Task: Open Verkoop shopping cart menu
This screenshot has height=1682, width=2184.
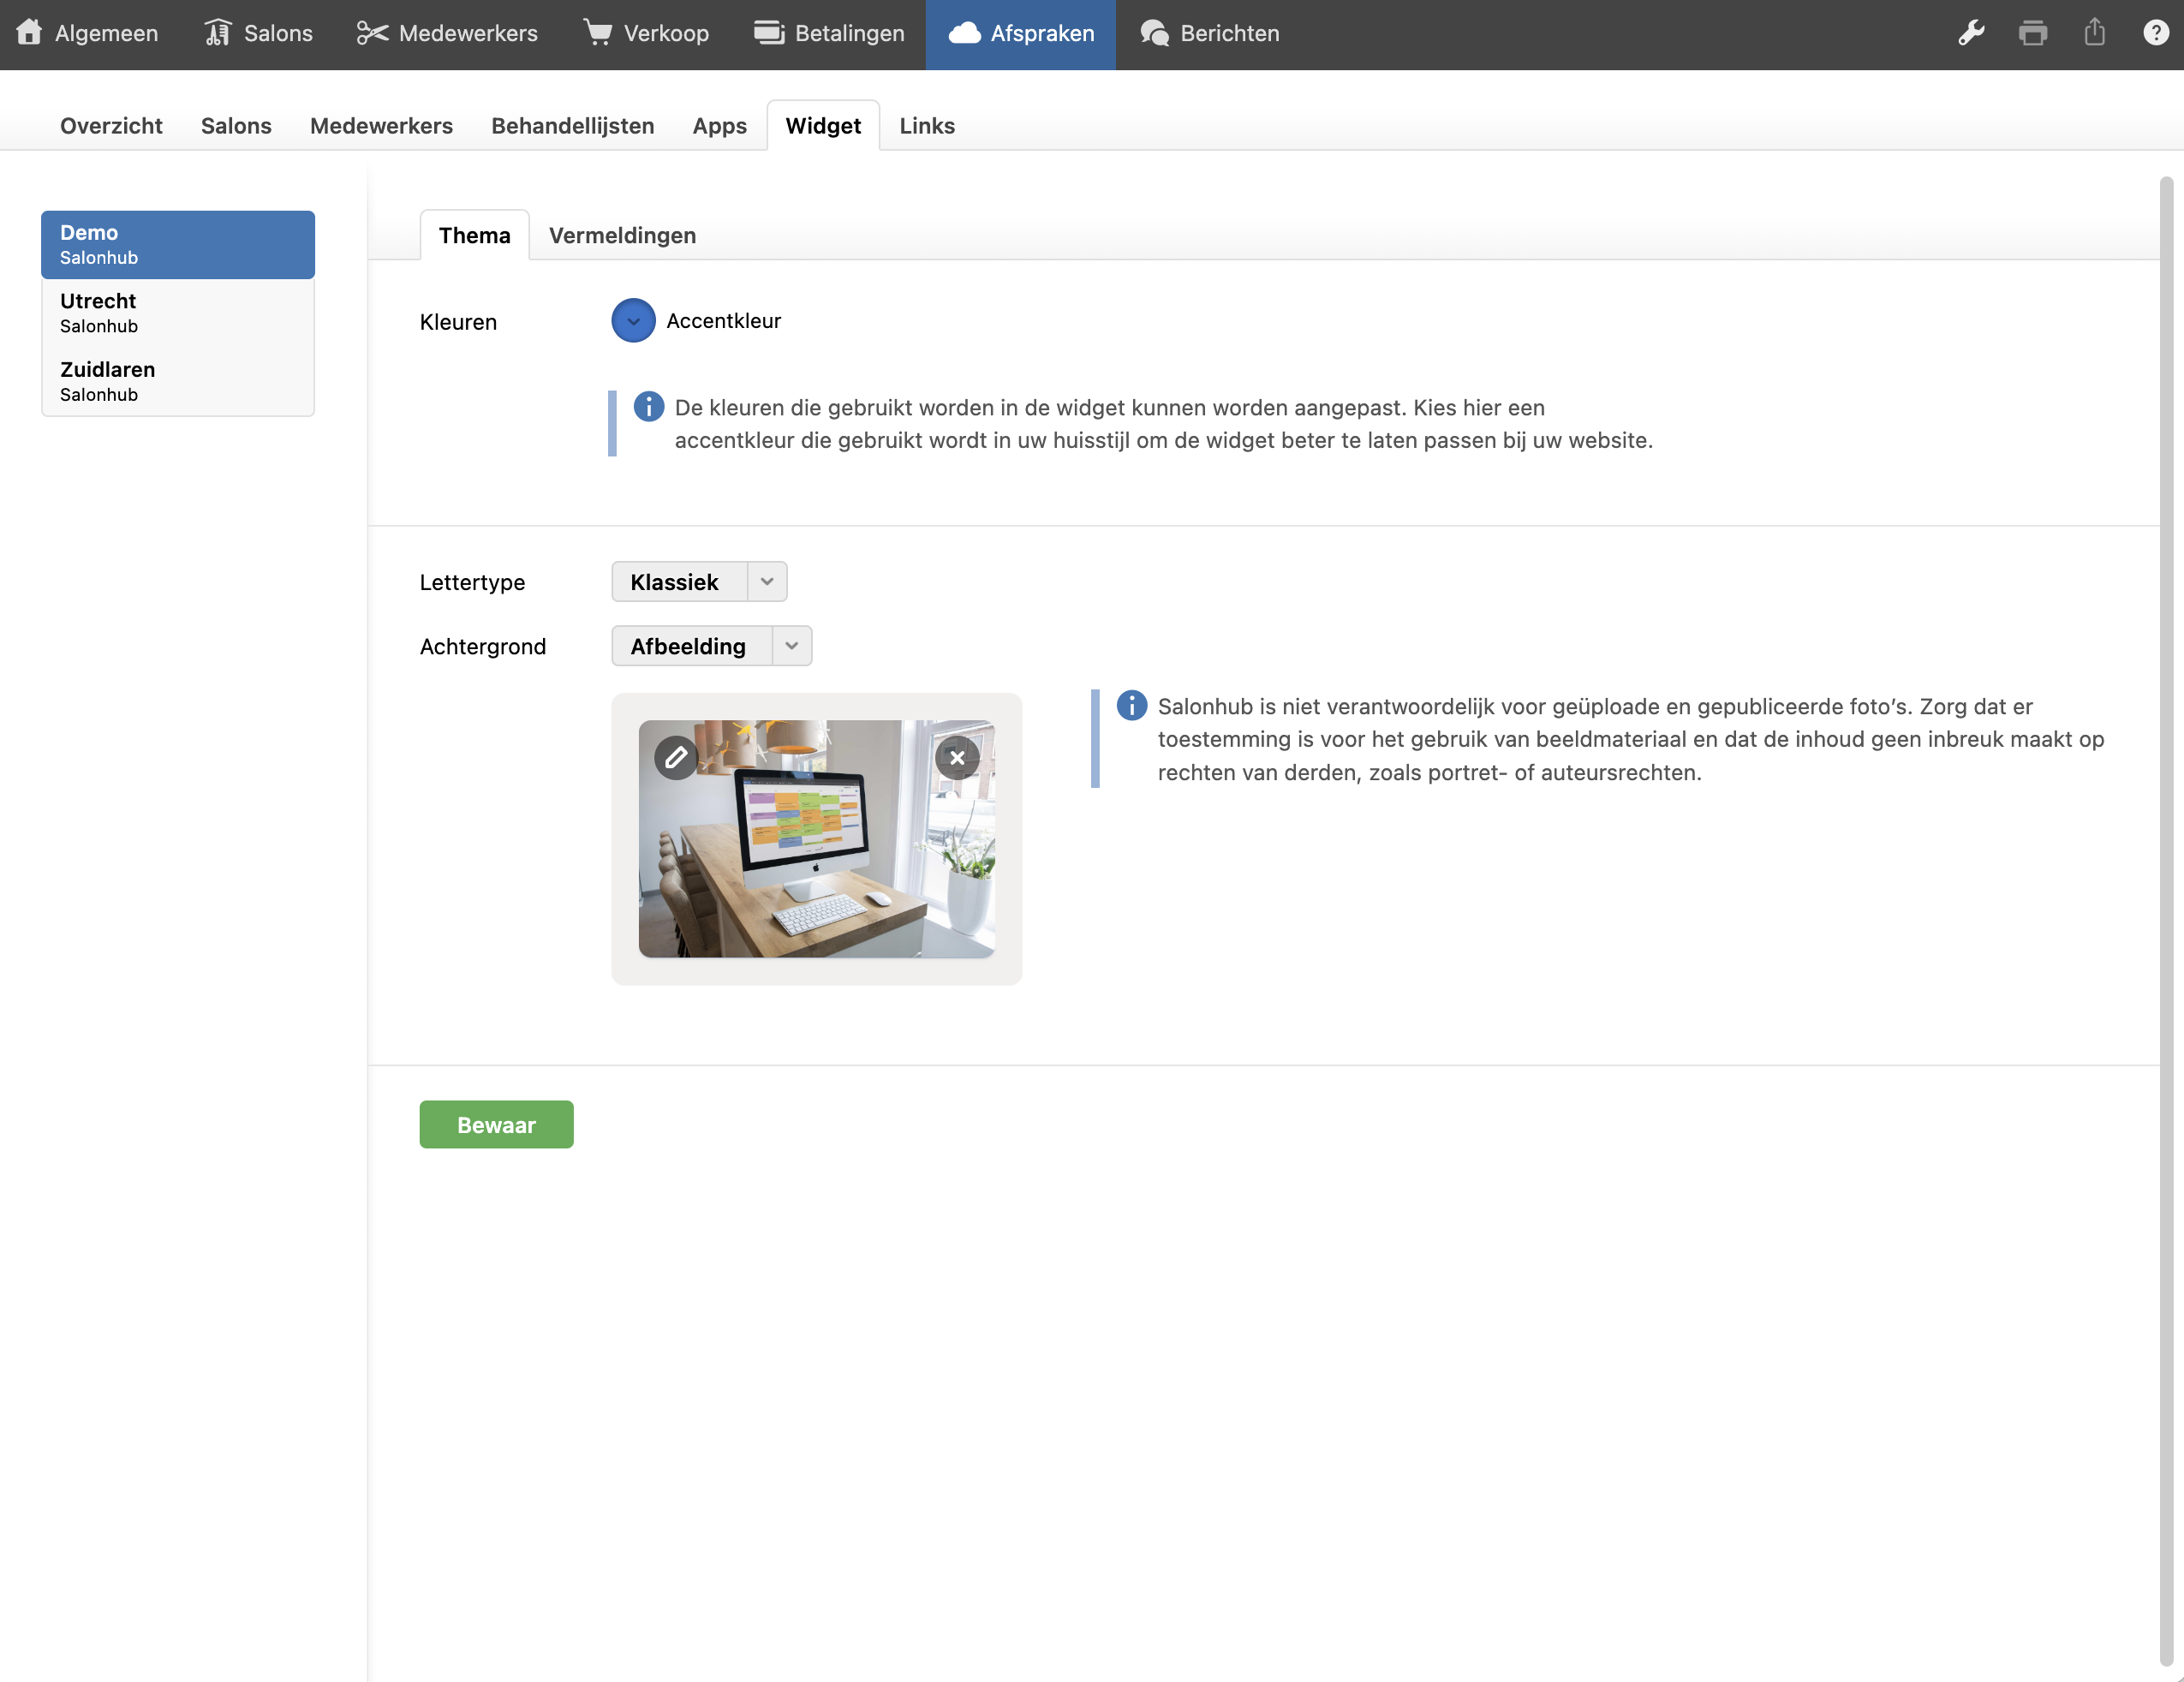Action: (x=646, y=33)
